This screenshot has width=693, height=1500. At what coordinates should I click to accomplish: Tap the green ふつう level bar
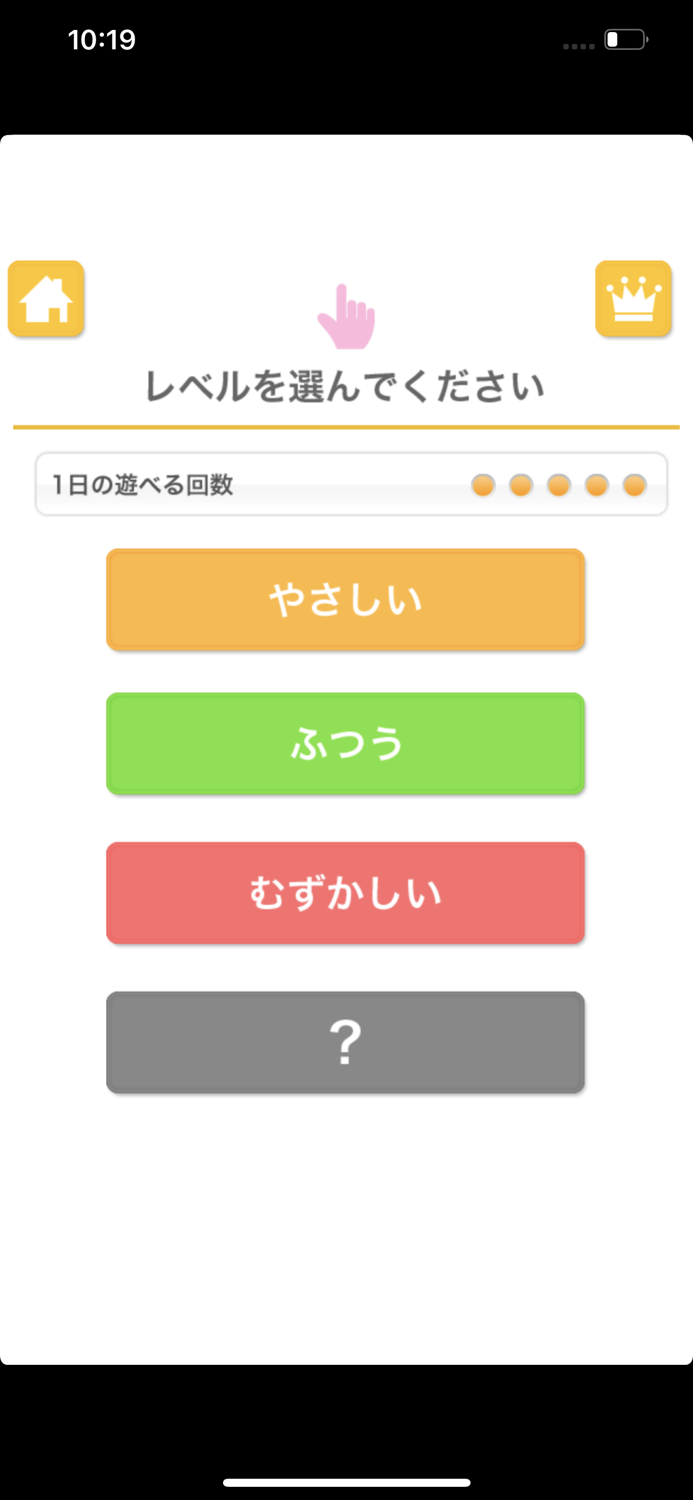click(345, 743)
